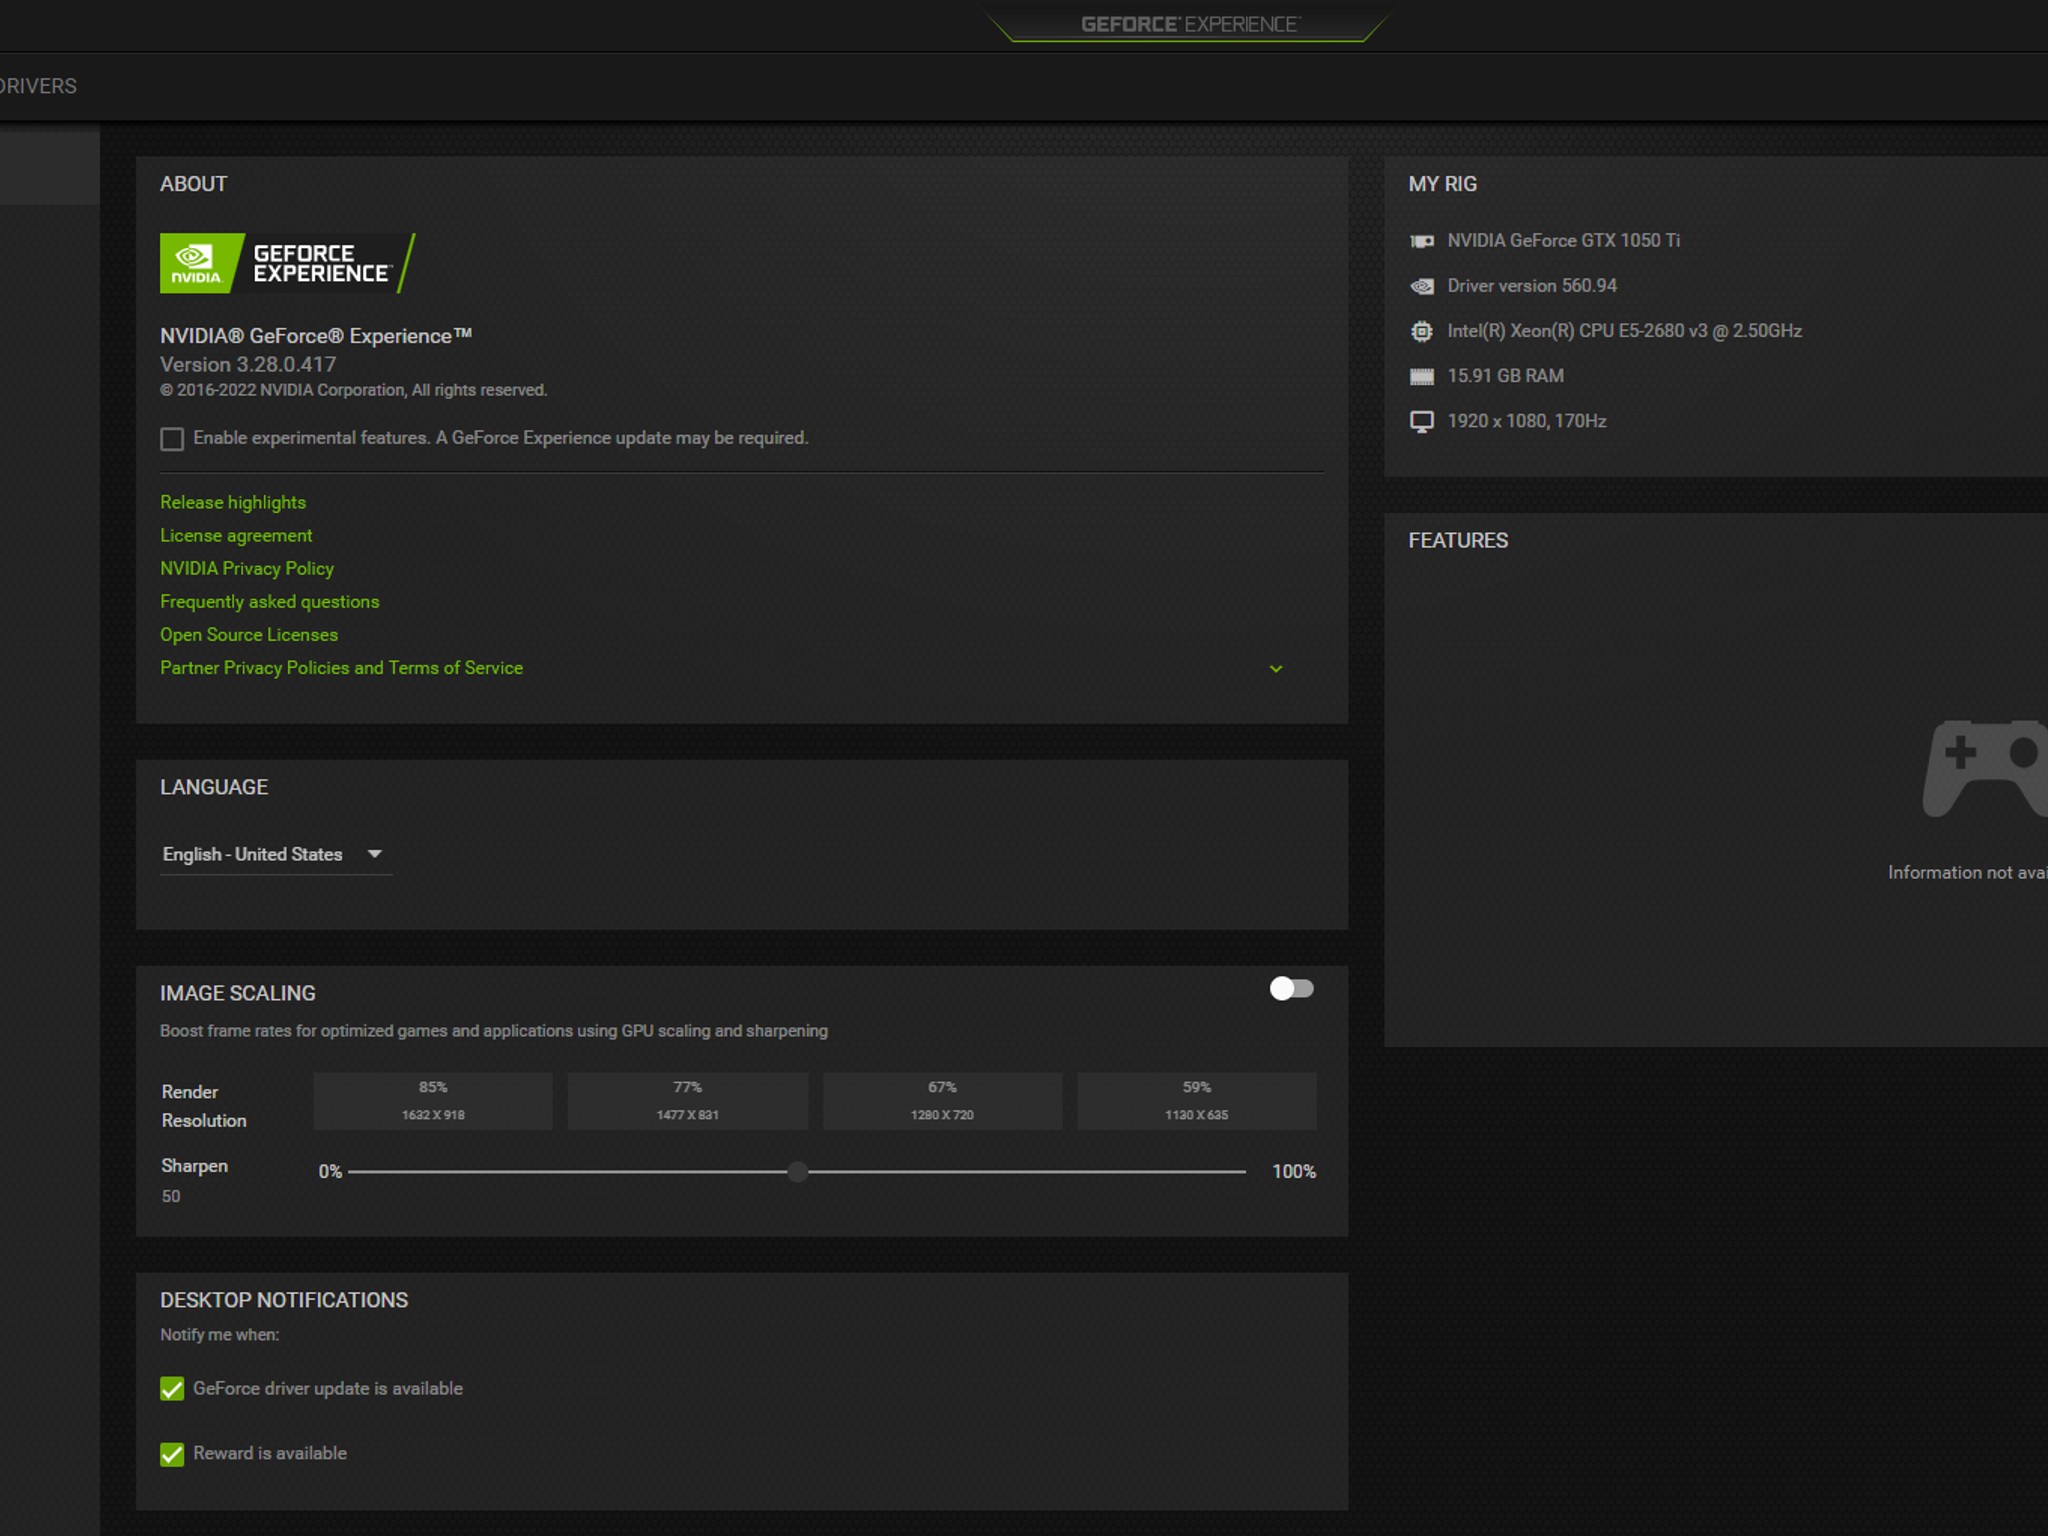The image size is (2048, 1536).
Task: Click the driver version icon in My Rig
Action: (x=1422, y=285)
